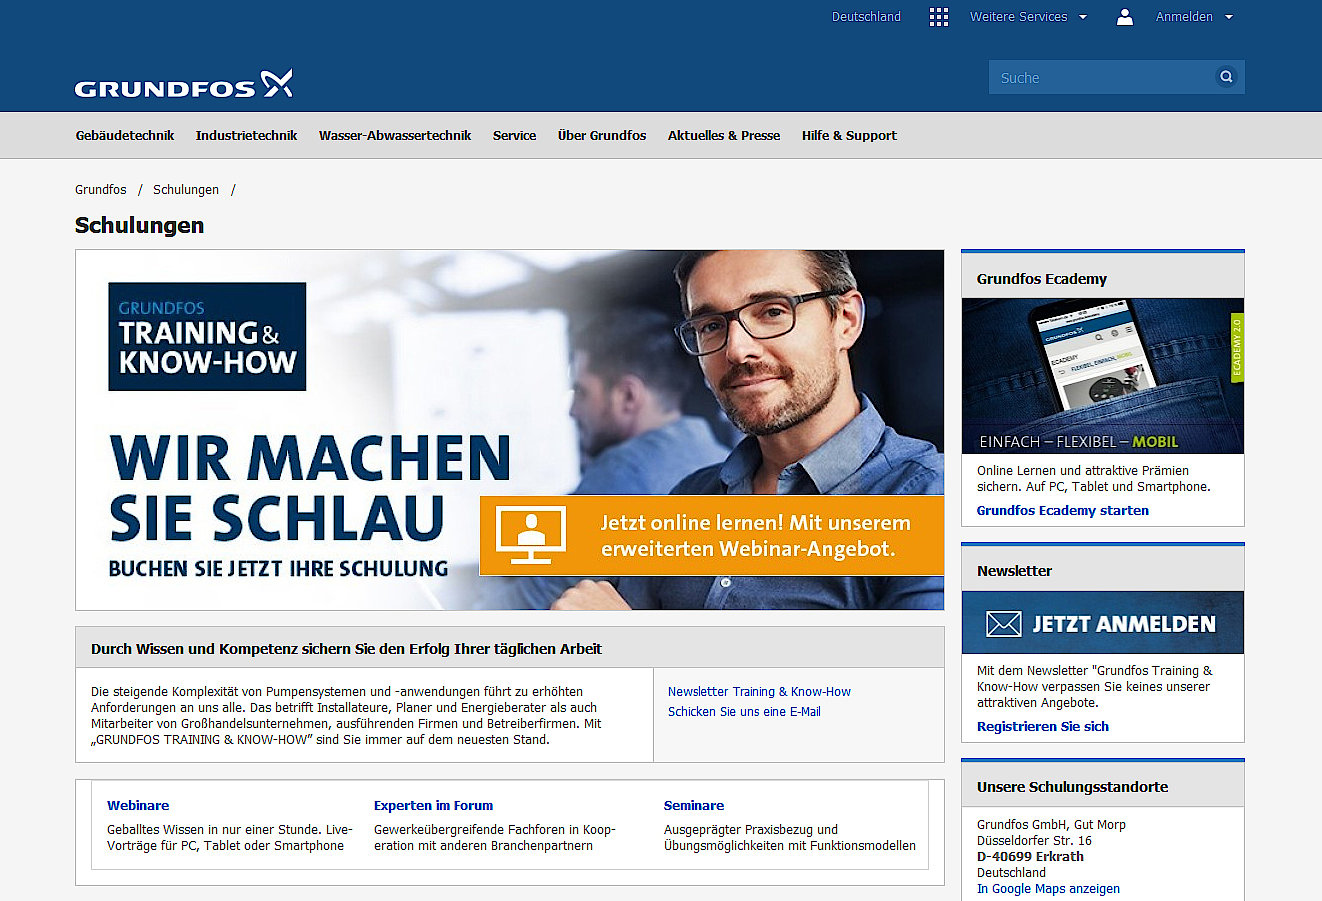Click the Schulungen page title

click(139, 225)
